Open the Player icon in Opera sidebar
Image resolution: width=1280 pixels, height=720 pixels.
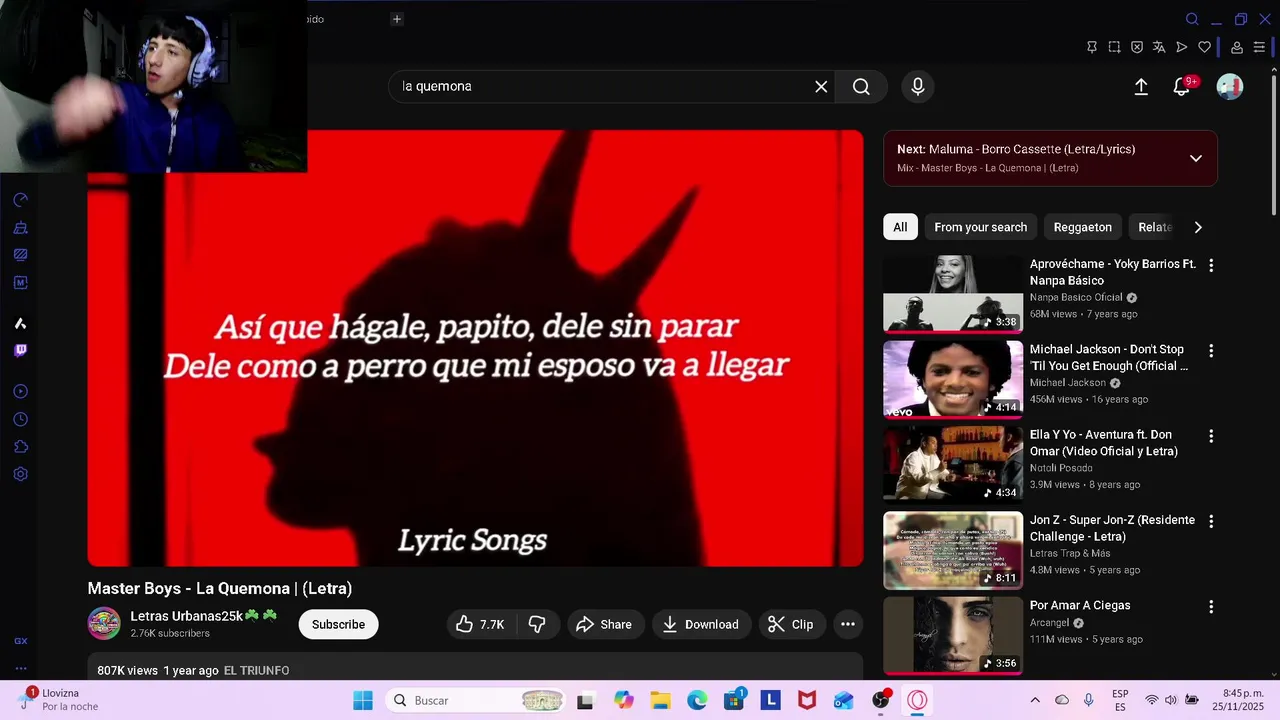point(20,391)
